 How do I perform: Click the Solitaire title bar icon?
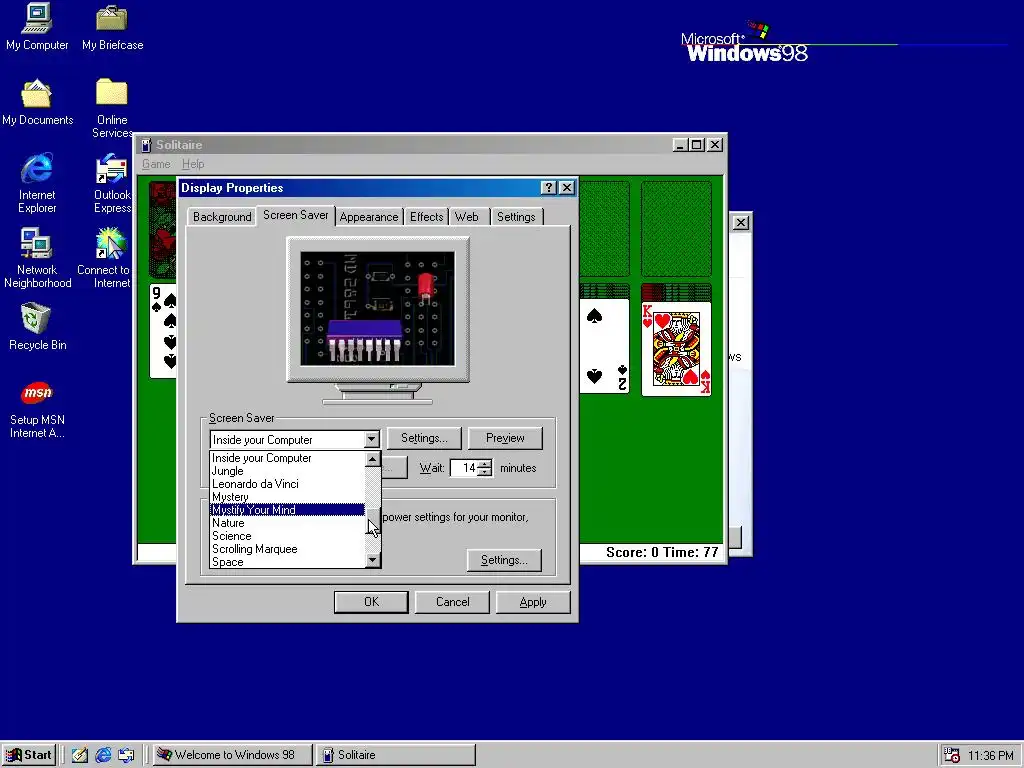tap(146, 145)
